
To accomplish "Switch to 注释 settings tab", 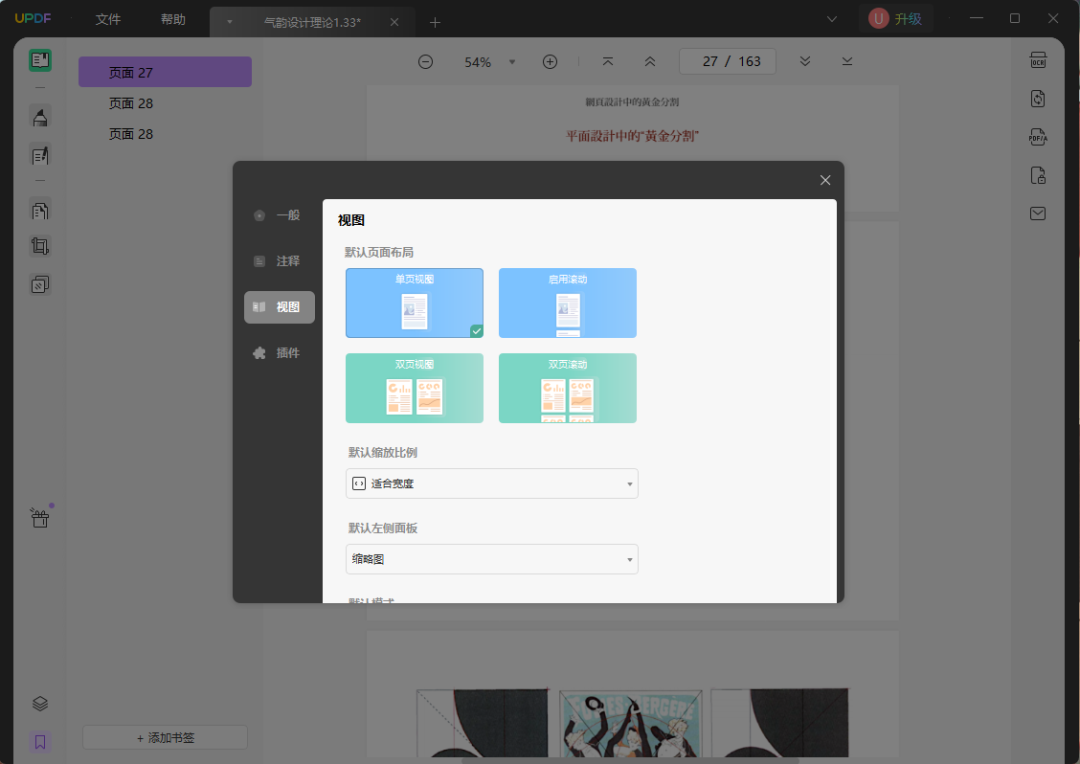I will [x=279, y=261].
